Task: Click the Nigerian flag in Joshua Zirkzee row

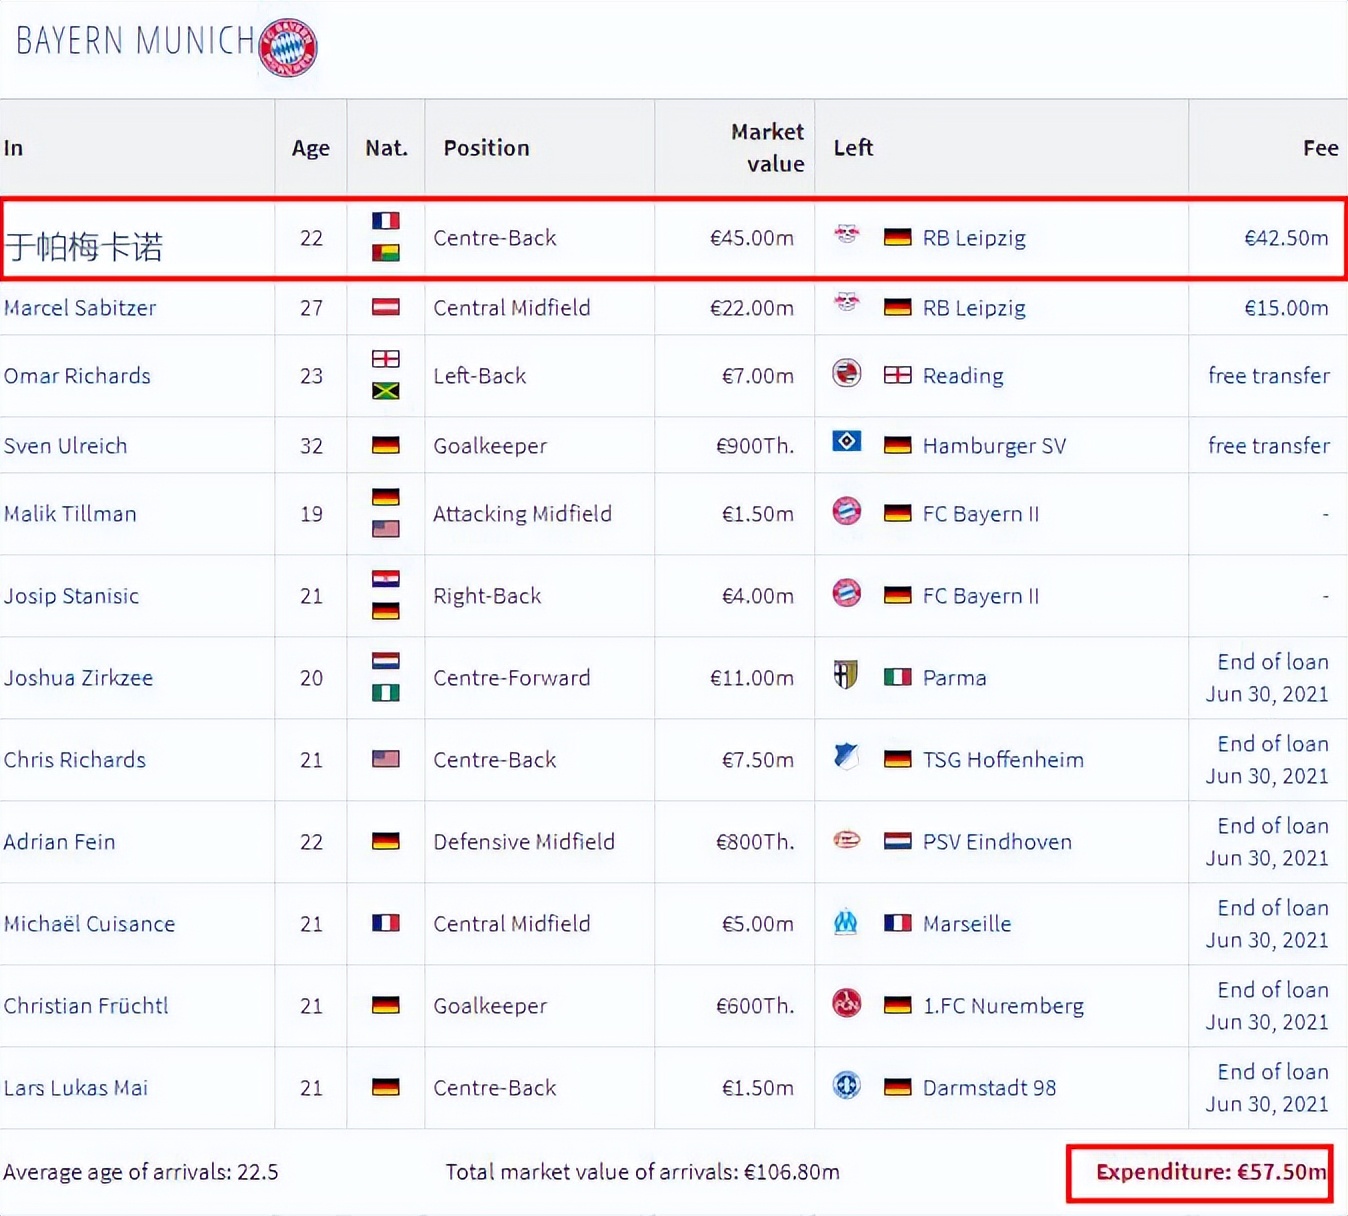Action: [x=386, y=693]
